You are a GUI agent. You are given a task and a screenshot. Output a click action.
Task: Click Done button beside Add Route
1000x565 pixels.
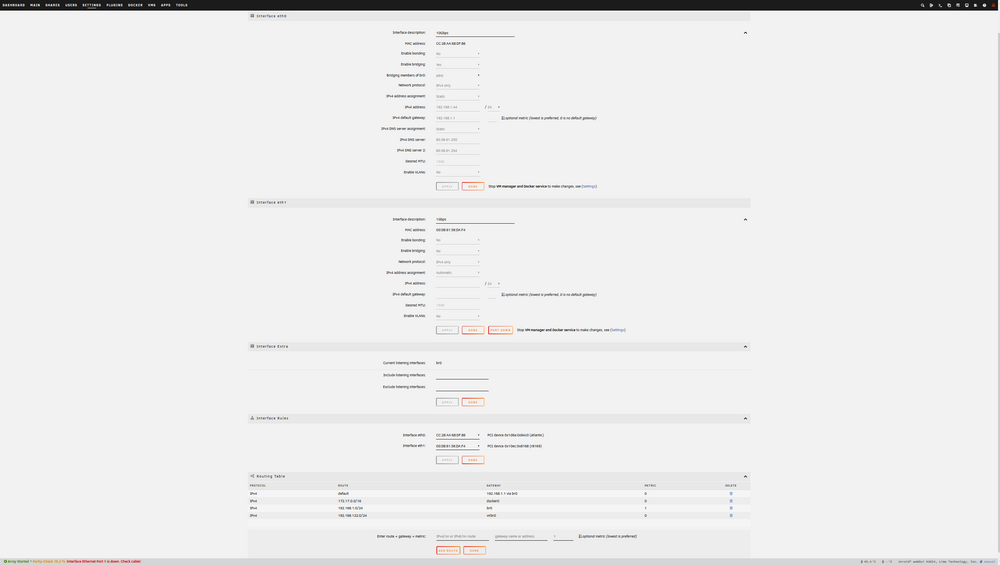click(x=474, y=550)
